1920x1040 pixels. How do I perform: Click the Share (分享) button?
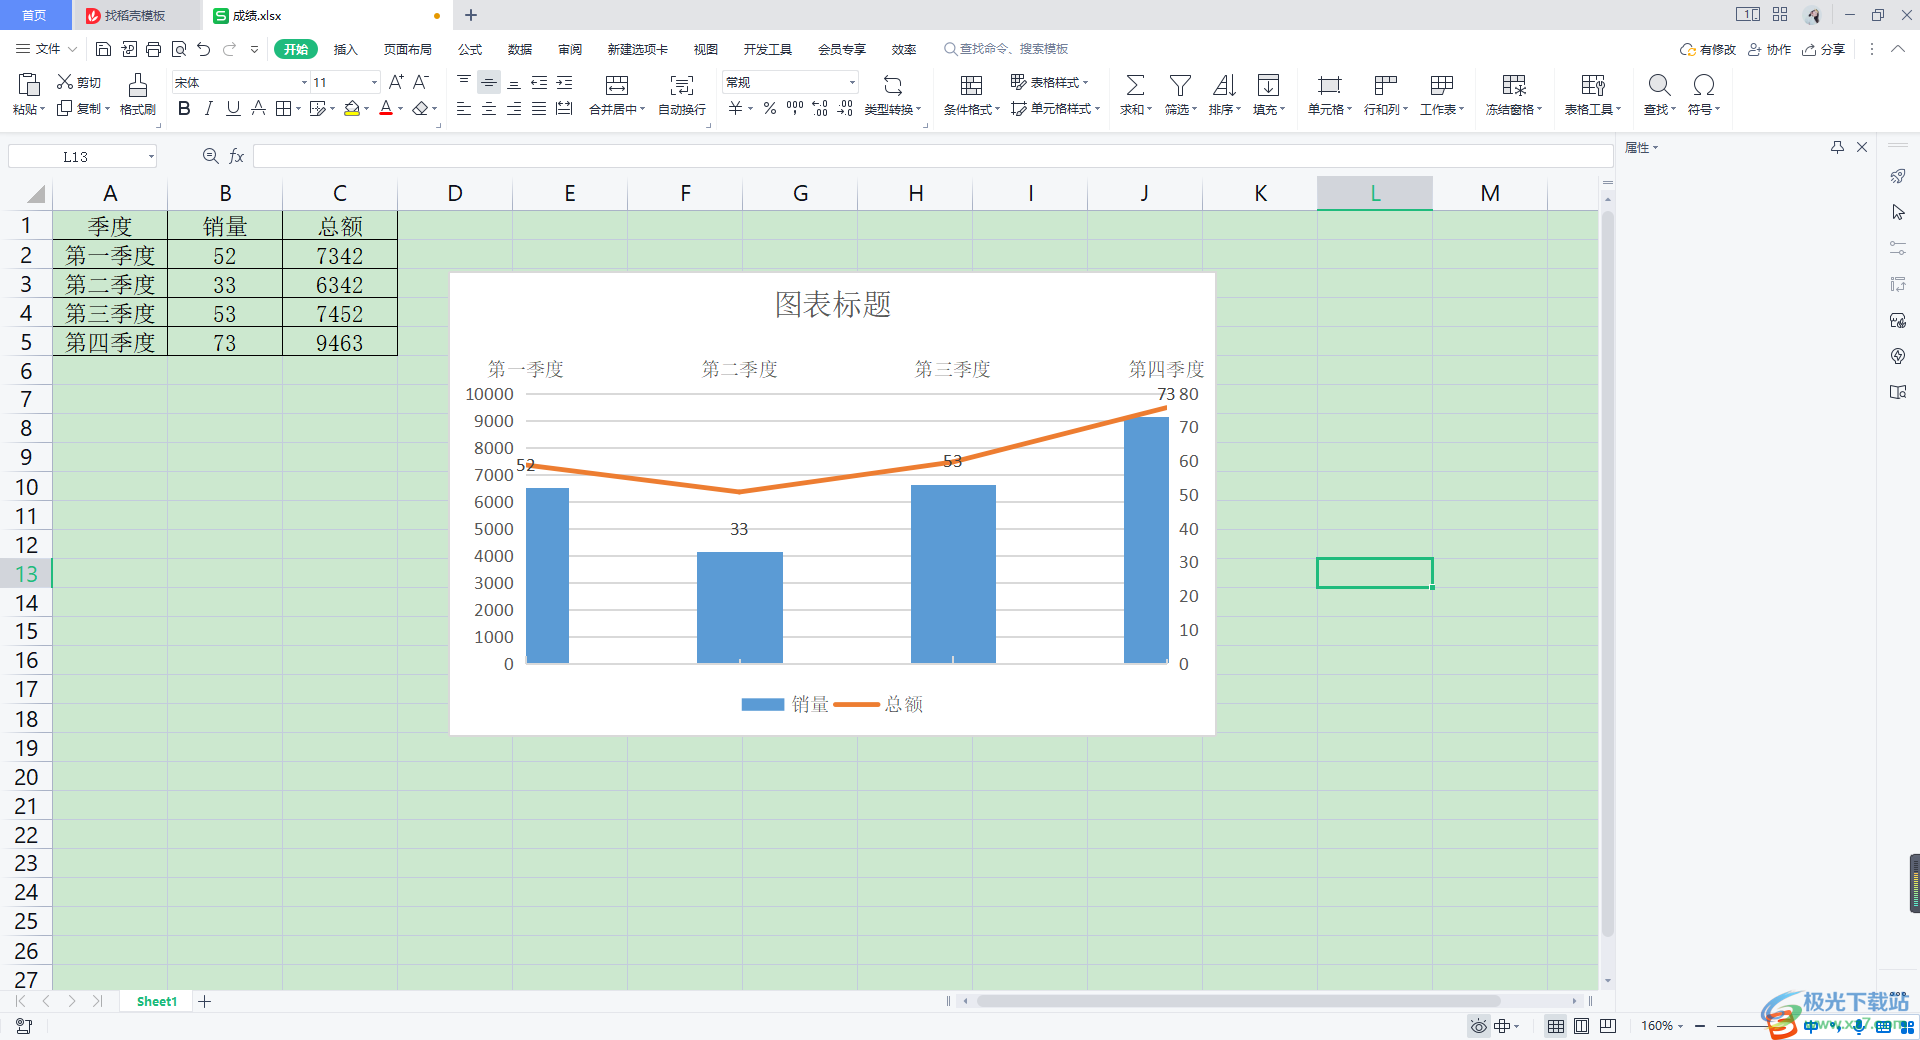click(x=1824, y=49)
